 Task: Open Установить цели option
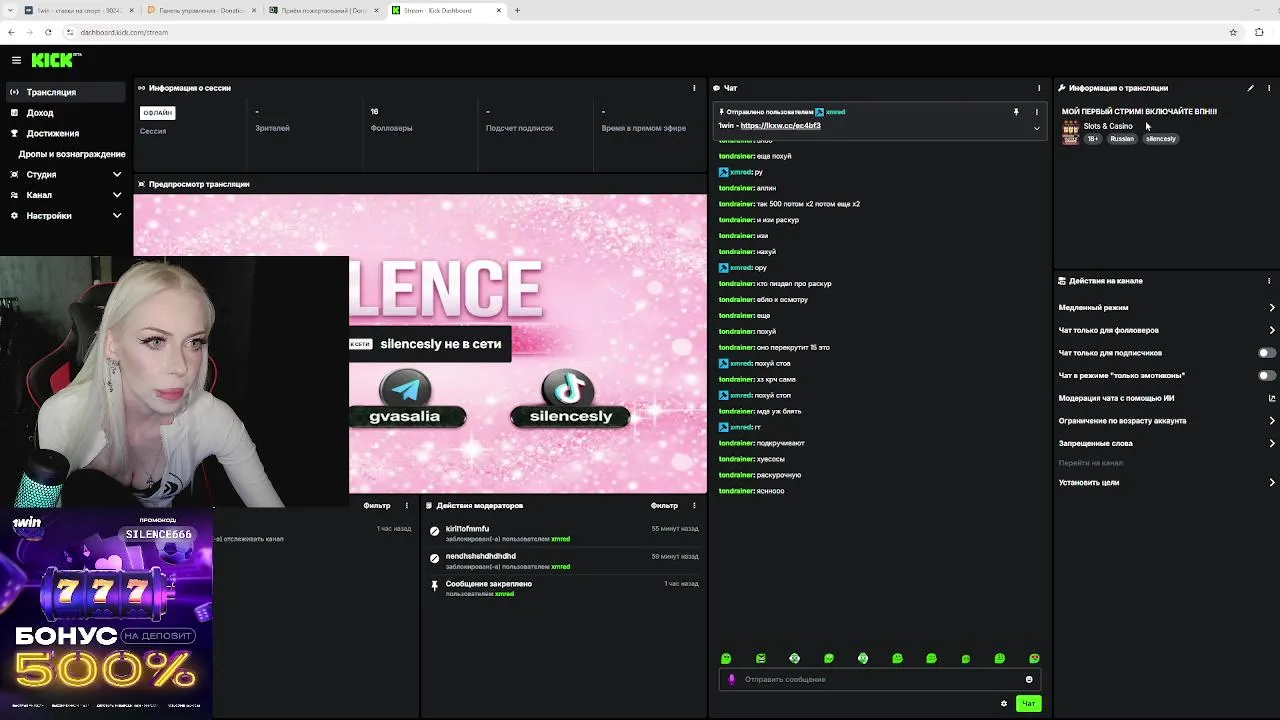click(x=1166, y=482)
